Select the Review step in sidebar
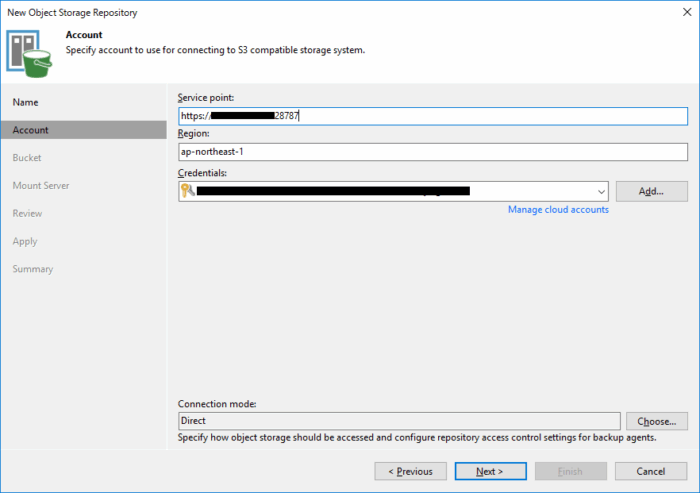This screenshot has height=493, width=700. tap(27, 213)
